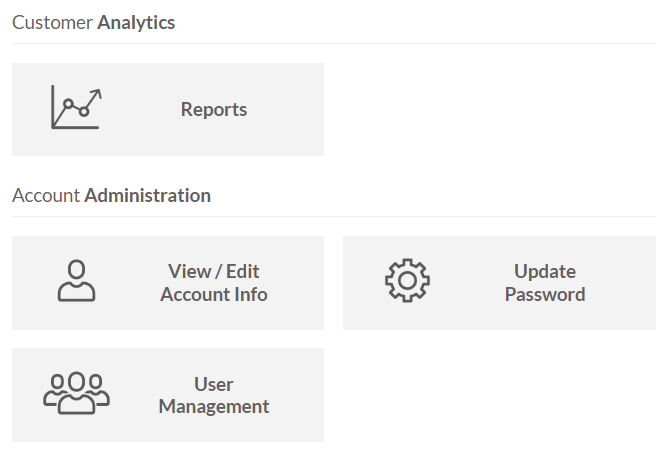Click the three-person group icon

point(76,393)
